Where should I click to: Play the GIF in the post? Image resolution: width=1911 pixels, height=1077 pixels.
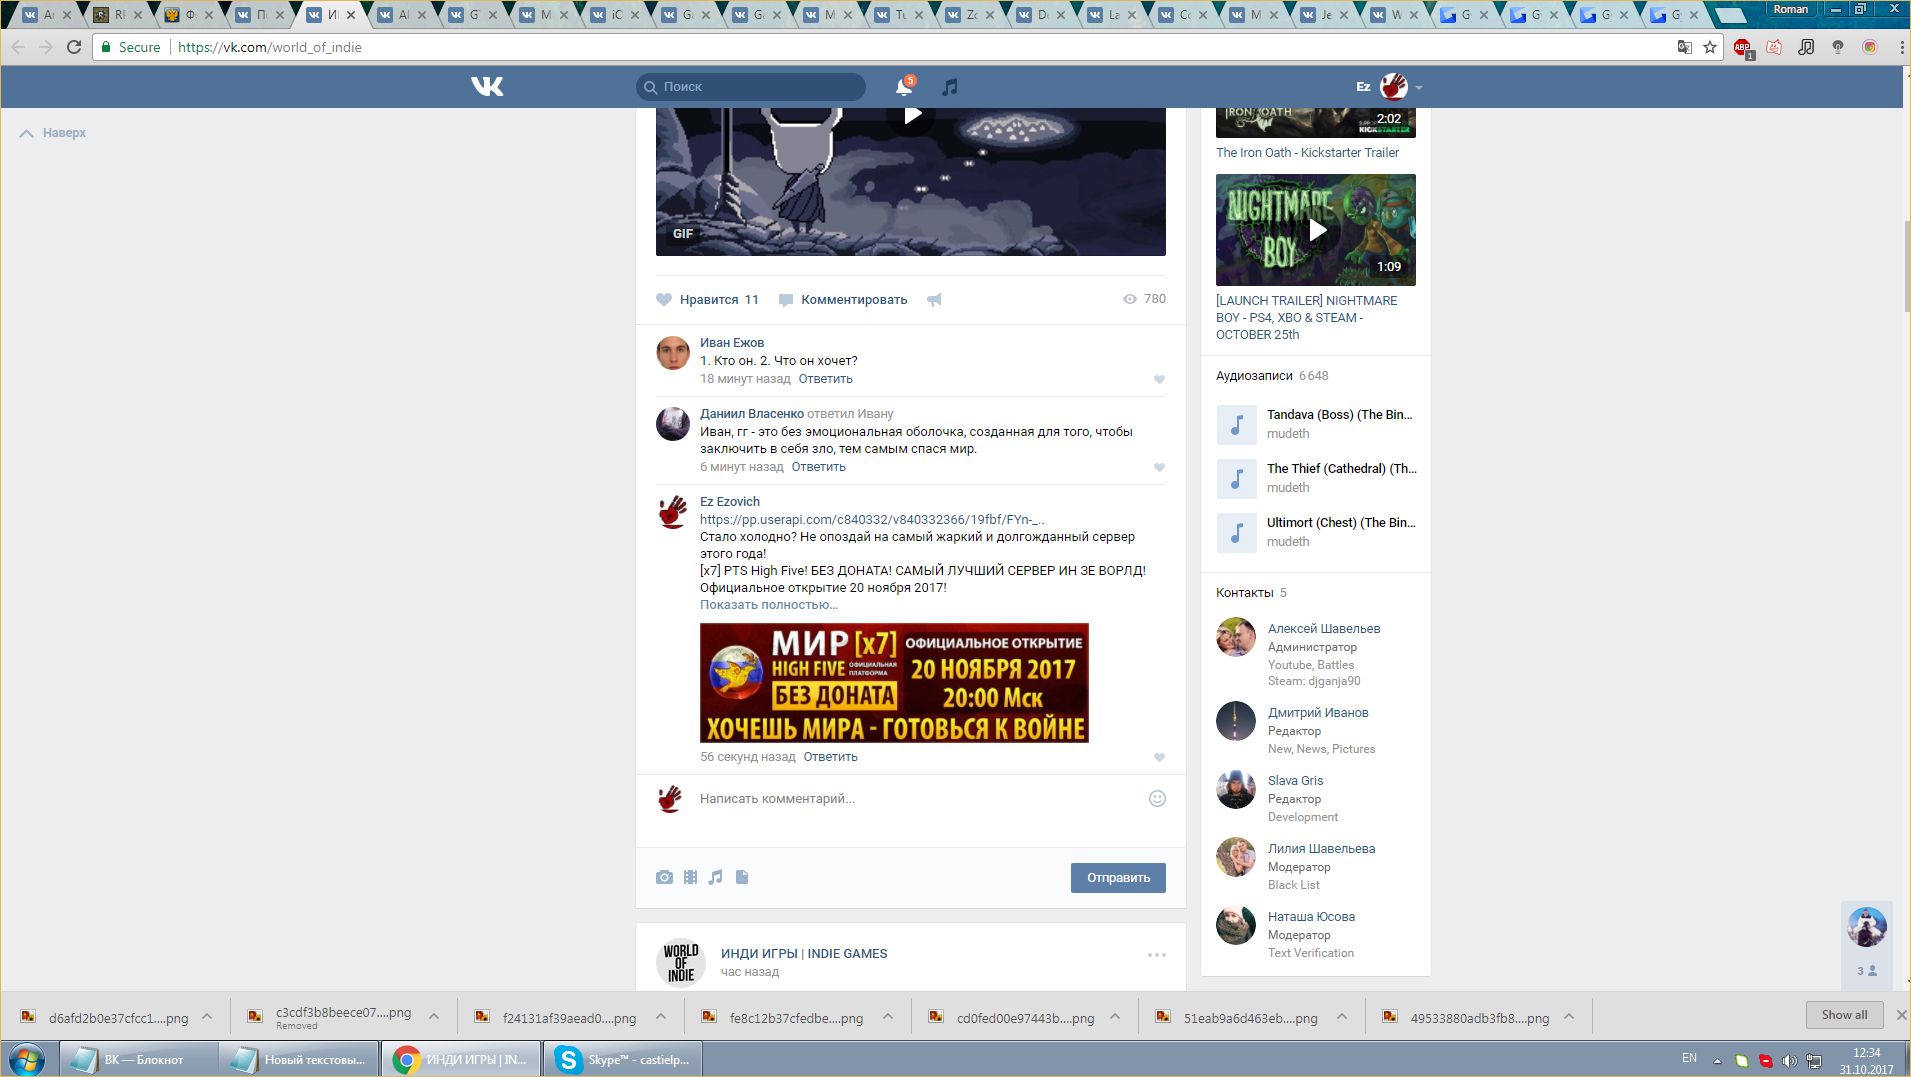pos(911,115)
